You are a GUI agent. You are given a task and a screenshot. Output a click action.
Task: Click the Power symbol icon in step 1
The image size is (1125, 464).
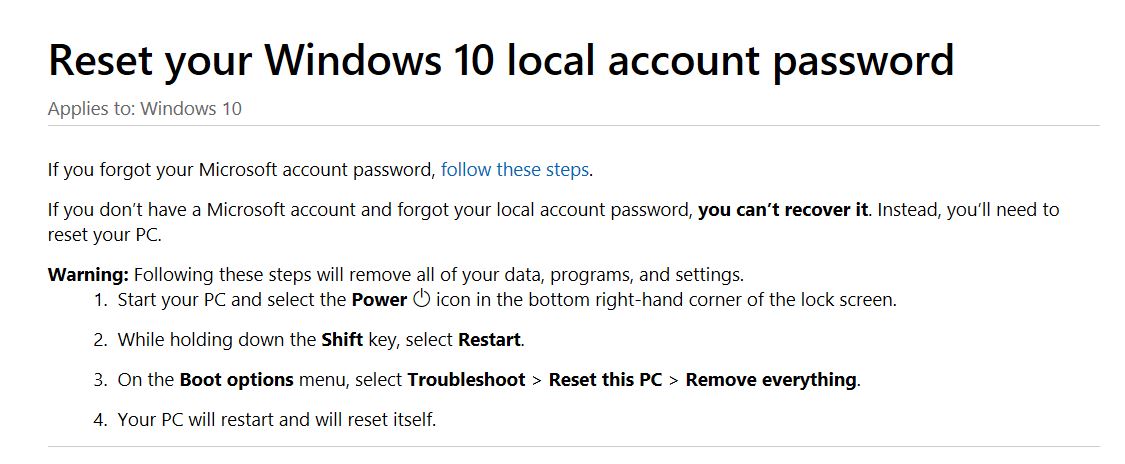click(422, 298)
